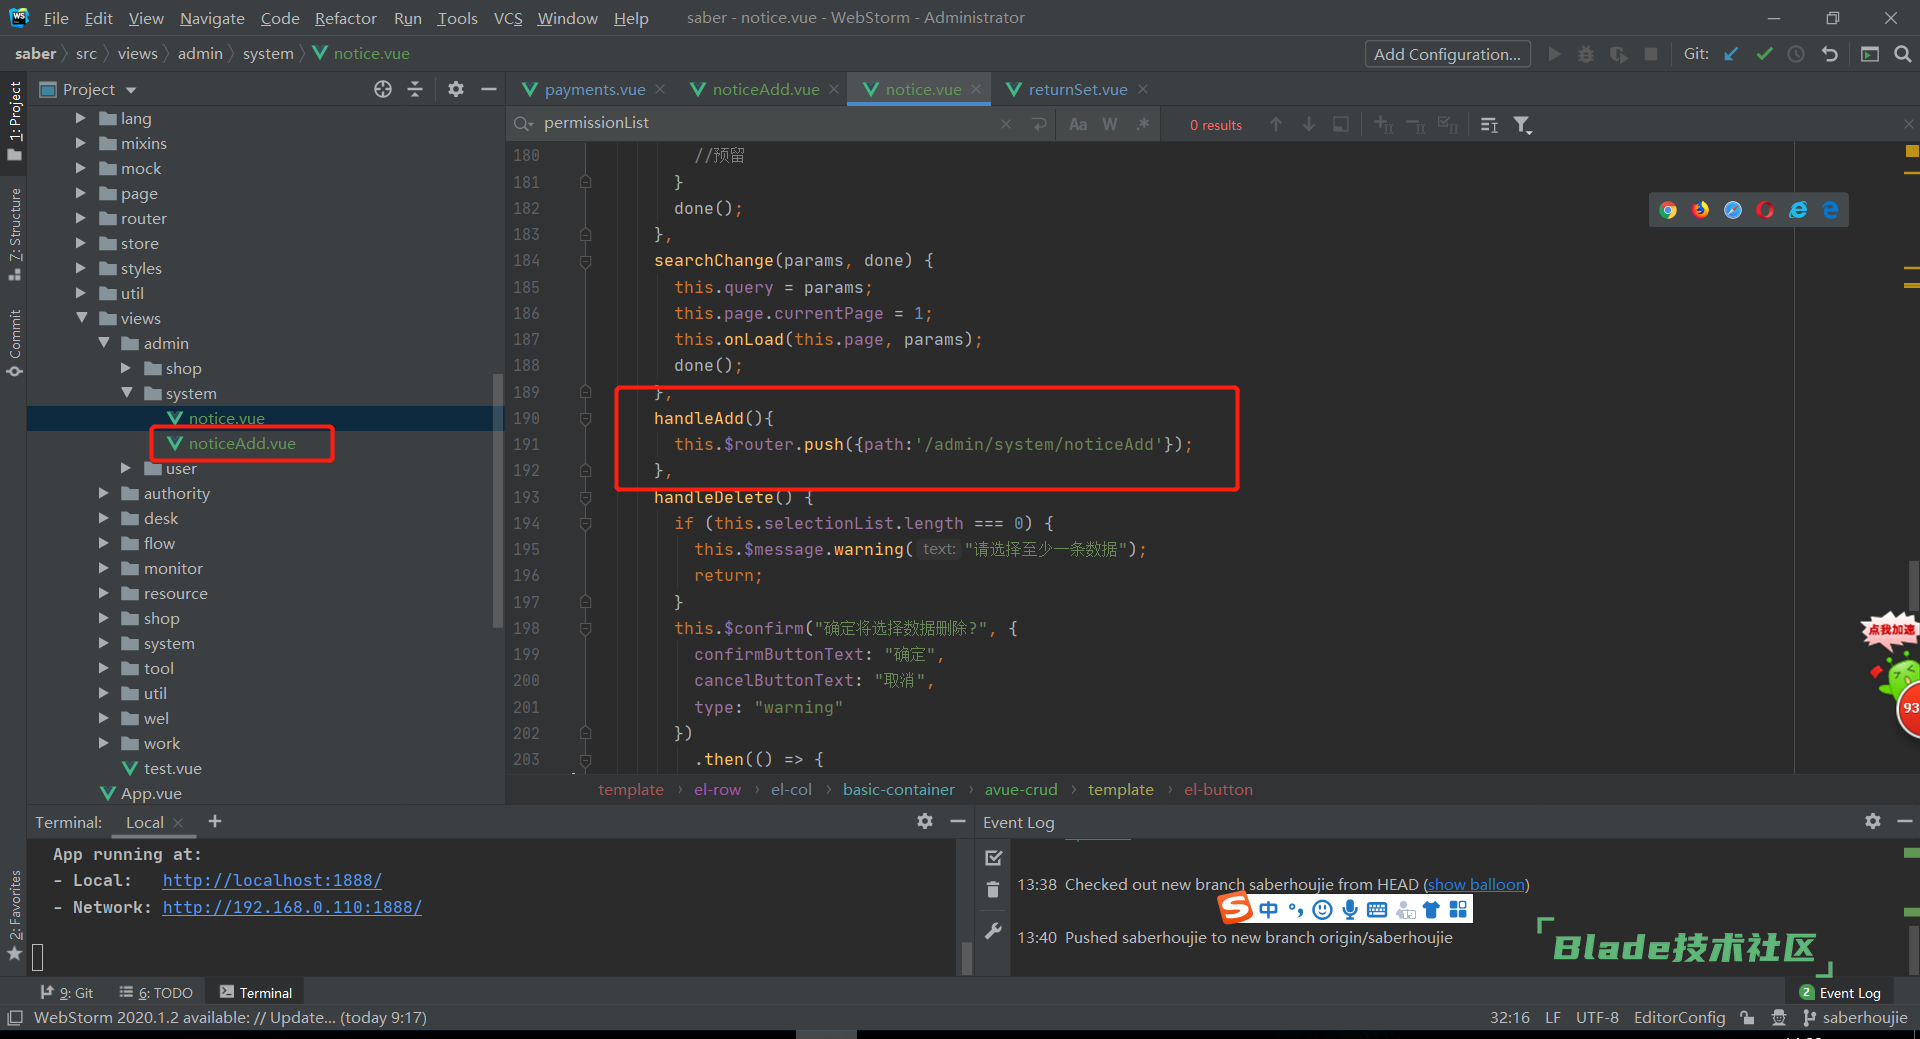Open 9: Git tool window button

click(67, 992)
